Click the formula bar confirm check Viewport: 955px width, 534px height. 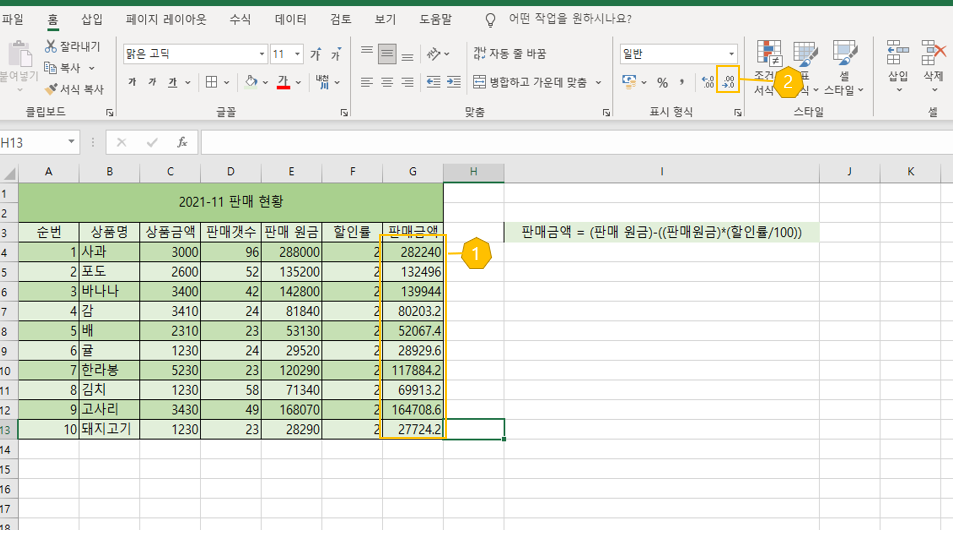click(x=152, y=142)
